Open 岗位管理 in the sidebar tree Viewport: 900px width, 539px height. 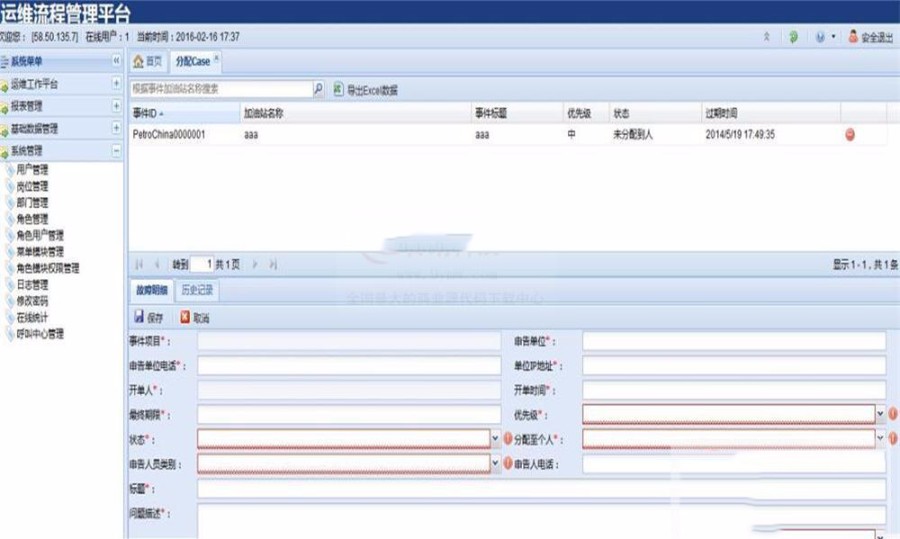(x=32, y=186)
